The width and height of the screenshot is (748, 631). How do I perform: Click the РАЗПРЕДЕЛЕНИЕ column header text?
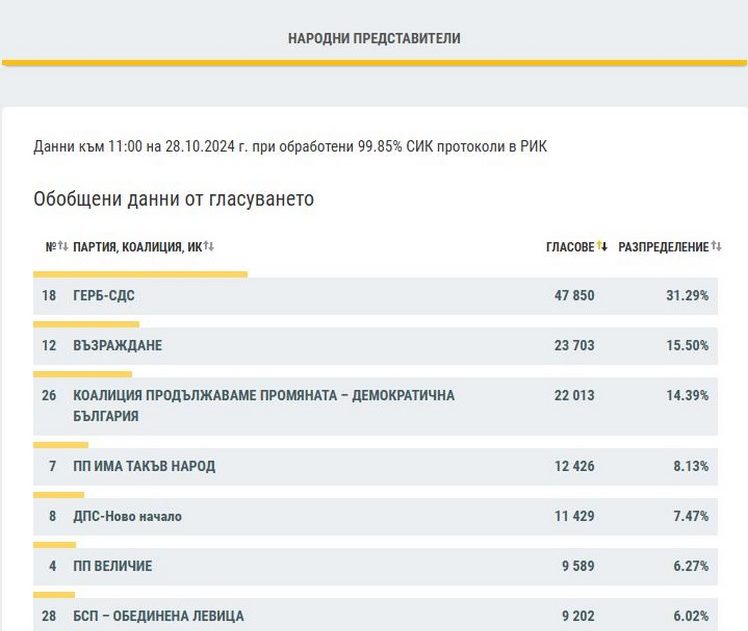tap(663, 247)
